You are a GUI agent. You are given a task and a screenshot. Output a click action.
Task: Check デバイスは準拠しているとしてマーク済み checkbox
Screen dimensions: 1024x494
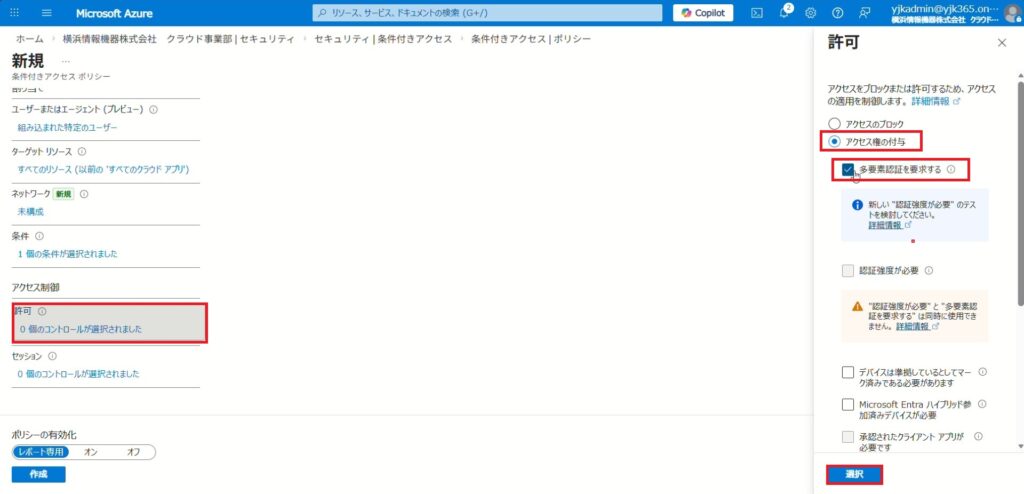pos(848,373)
